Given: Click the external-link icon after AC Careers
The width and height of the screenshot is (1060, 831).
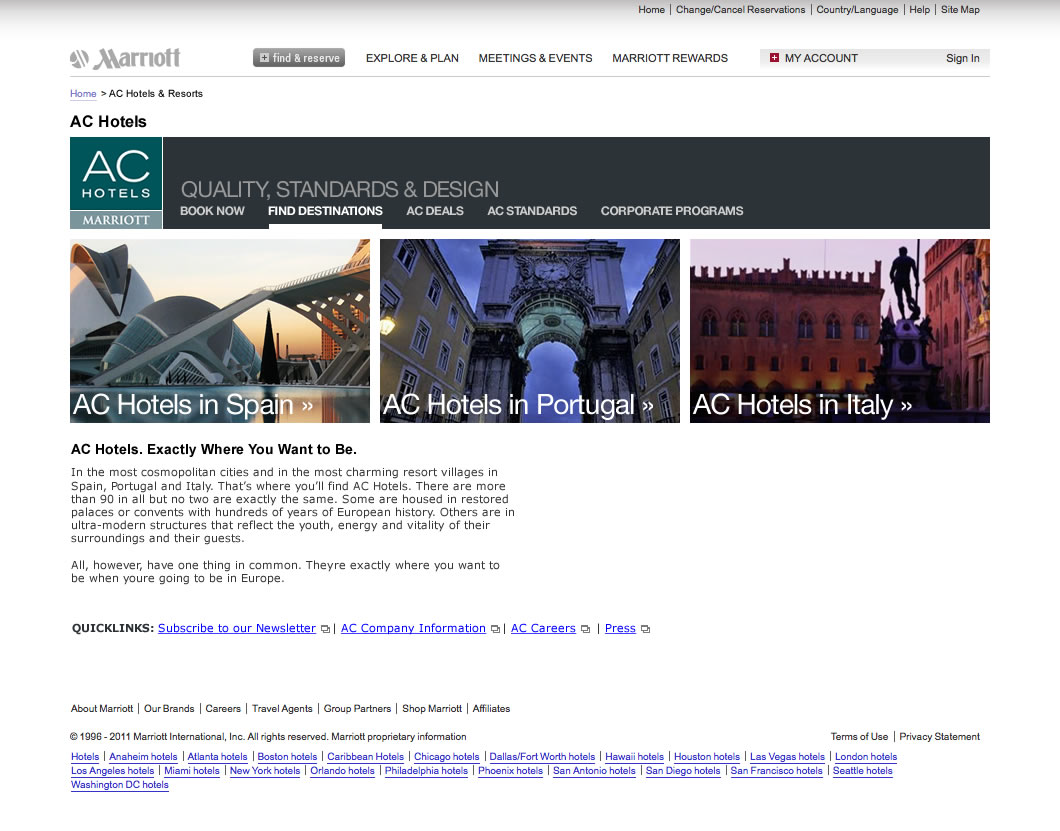Looking at the screenshot, I should click(x=585, y=629).
